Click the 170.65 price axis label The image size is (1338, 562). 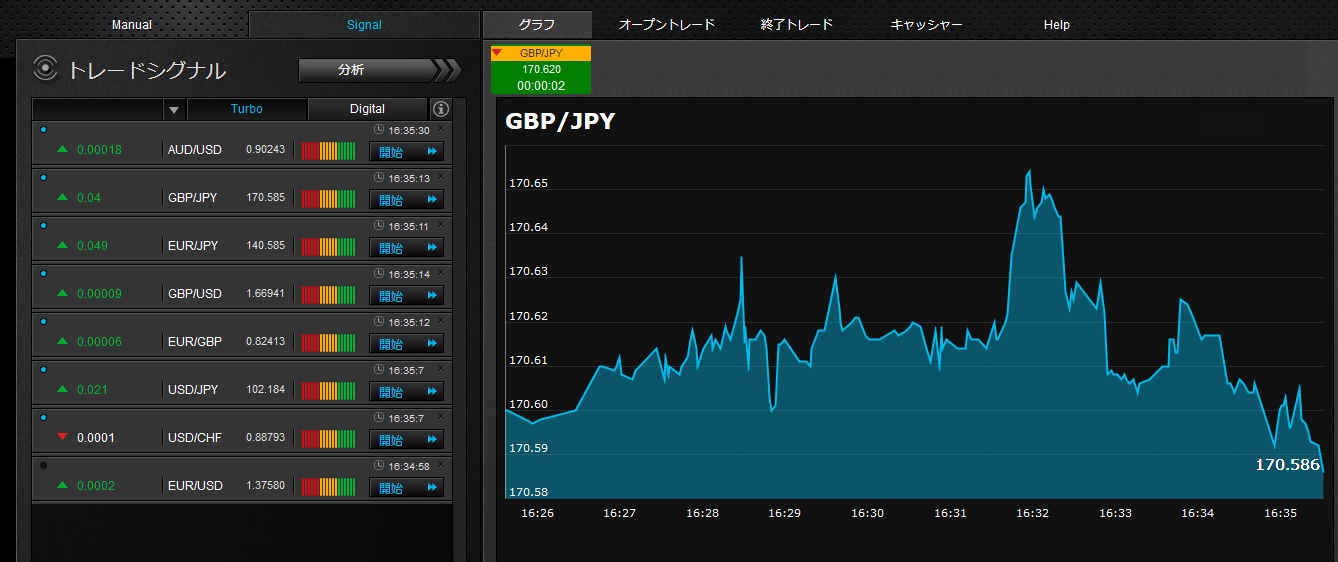529,184
